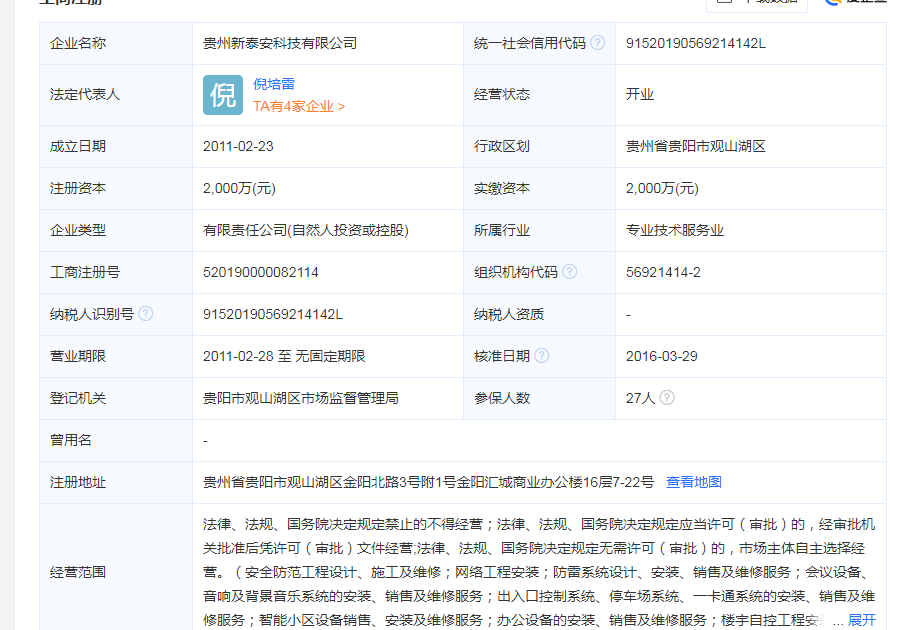
Task: Open the help icon beside 核准日期
Action: 541,355
